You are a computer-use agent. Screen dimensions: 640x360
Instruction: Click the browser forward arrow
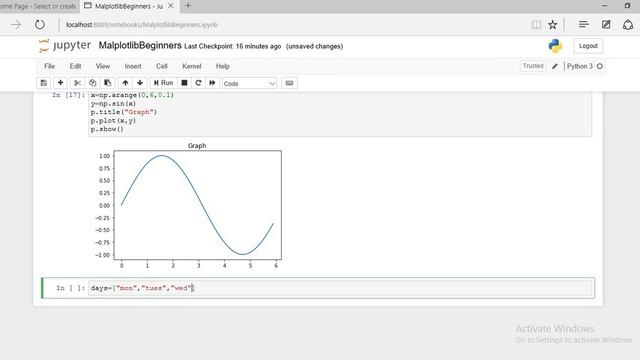(x=16, y=24)
